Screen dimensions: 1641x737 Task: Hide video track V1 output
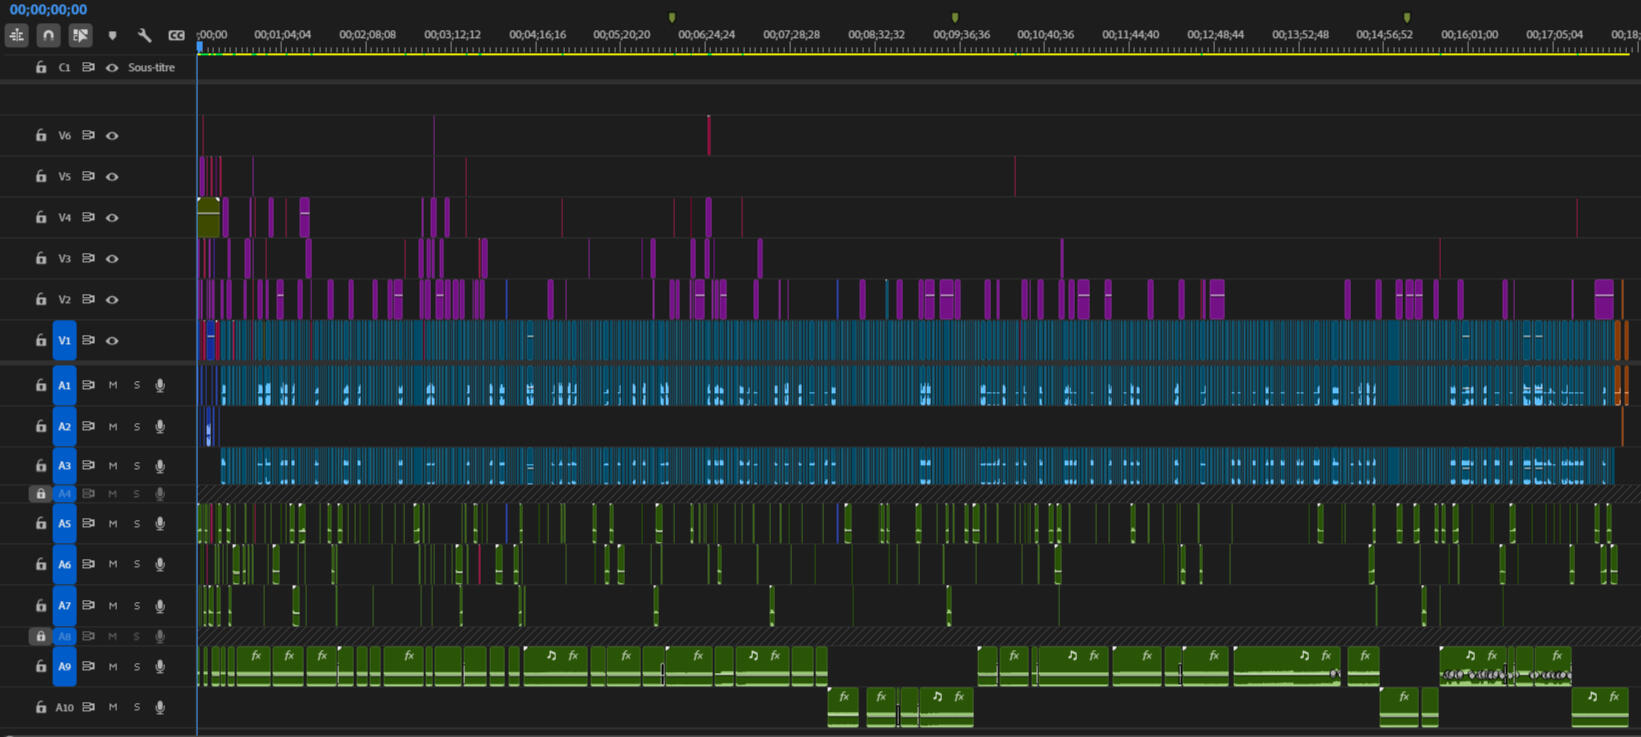(112, 340)
